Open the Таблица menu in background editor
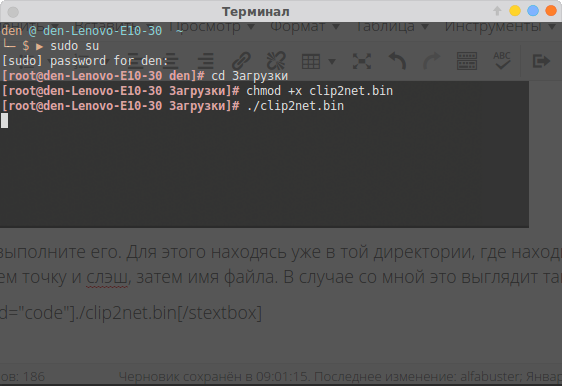 [391, 27]
